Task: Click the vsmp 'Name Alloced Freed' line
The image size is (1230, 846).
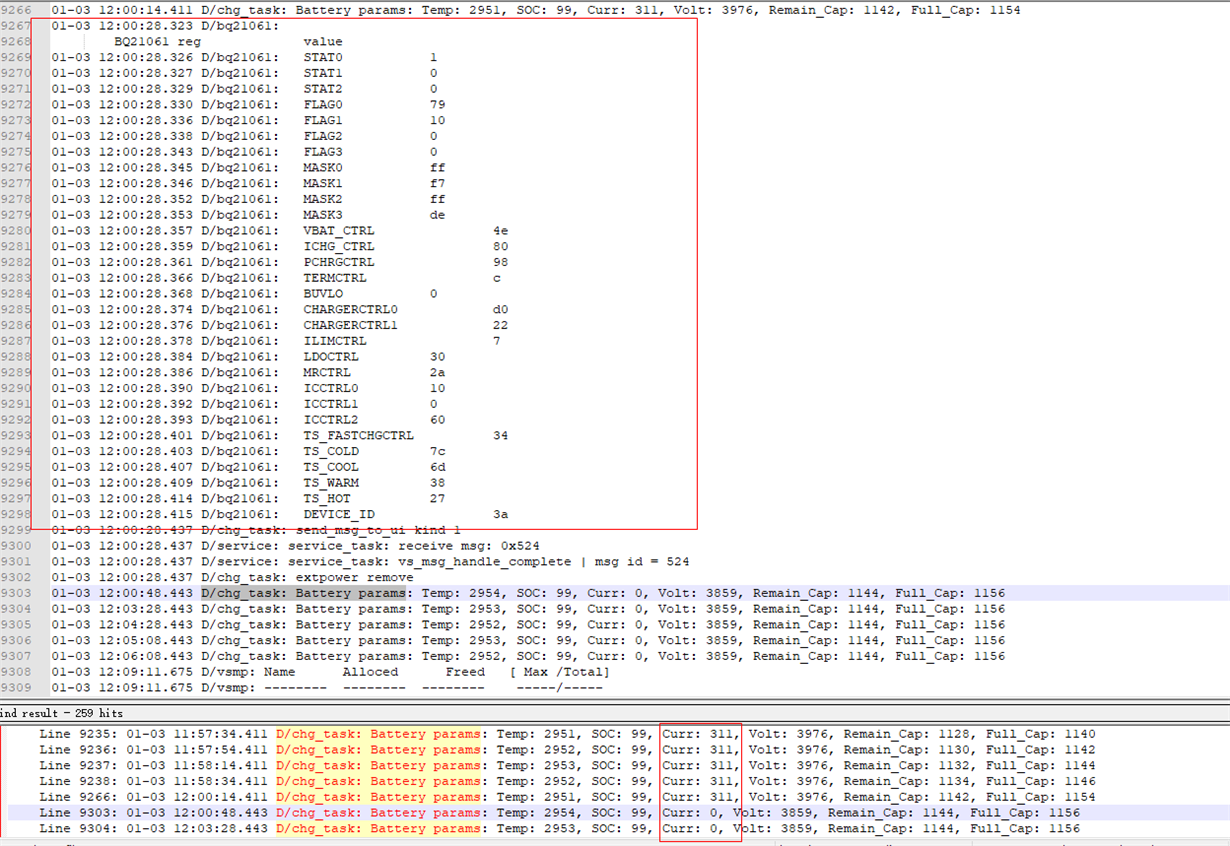Action: pyautogui.click(x=330, y=672)
